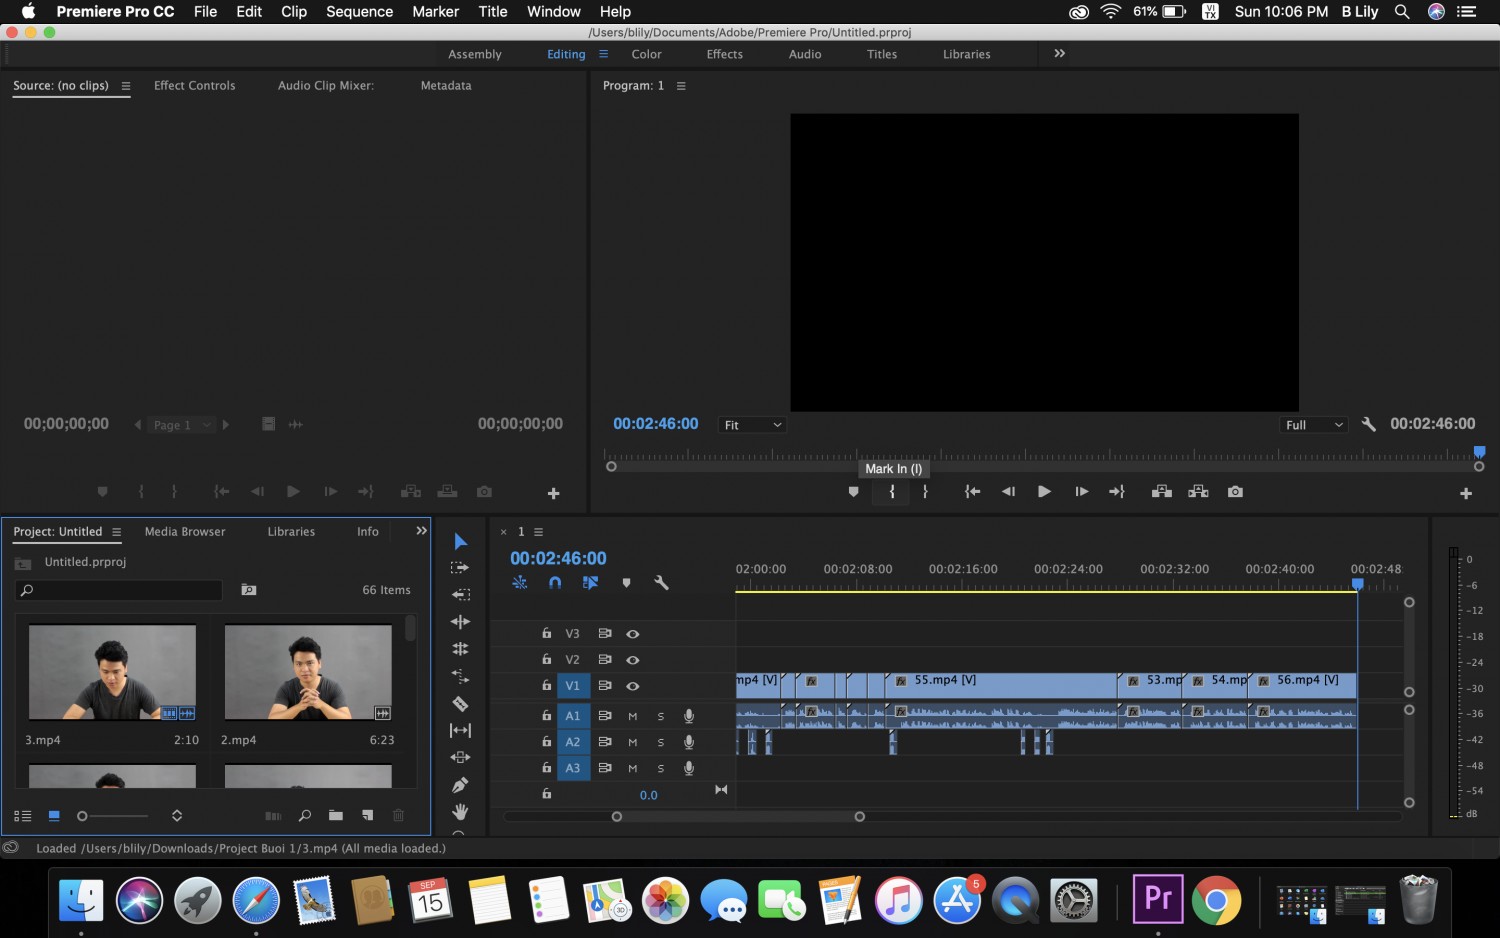Open timeline wrench settings
This screenshot has width=1500, height=938.
661,583
